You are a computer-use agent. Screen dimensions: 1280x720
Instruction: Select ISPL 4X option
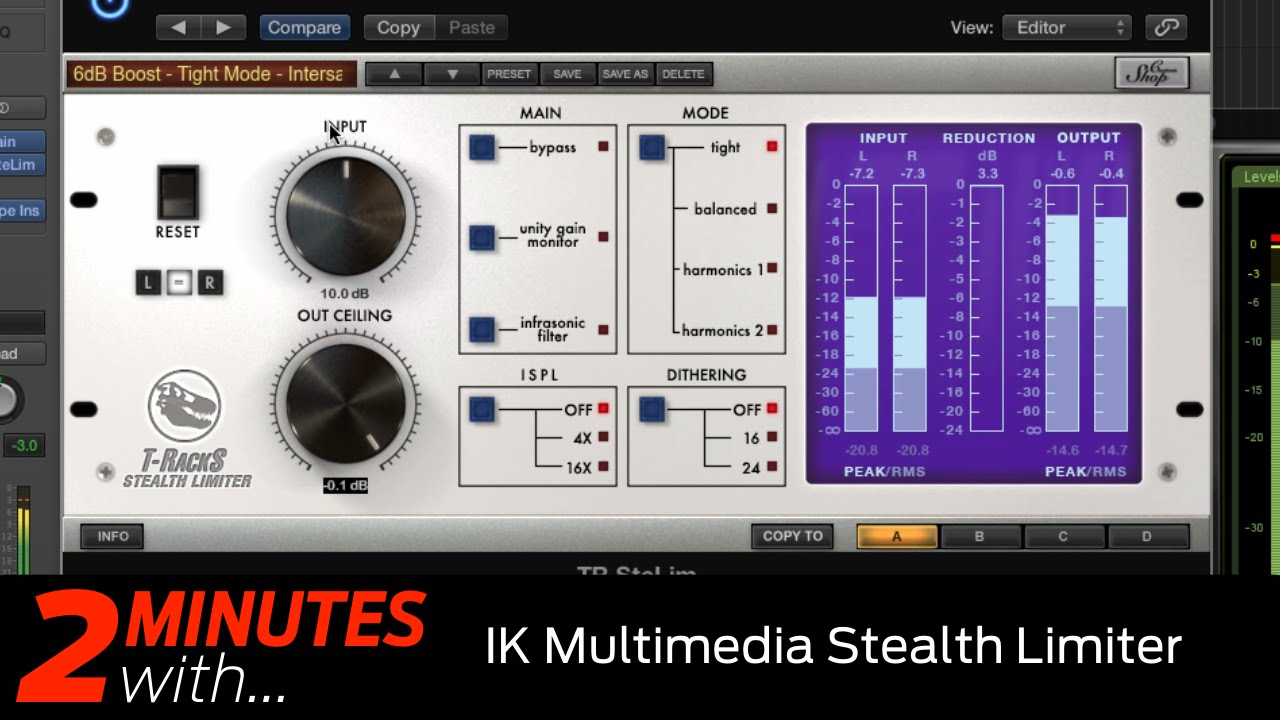click(x=603, y=438)
